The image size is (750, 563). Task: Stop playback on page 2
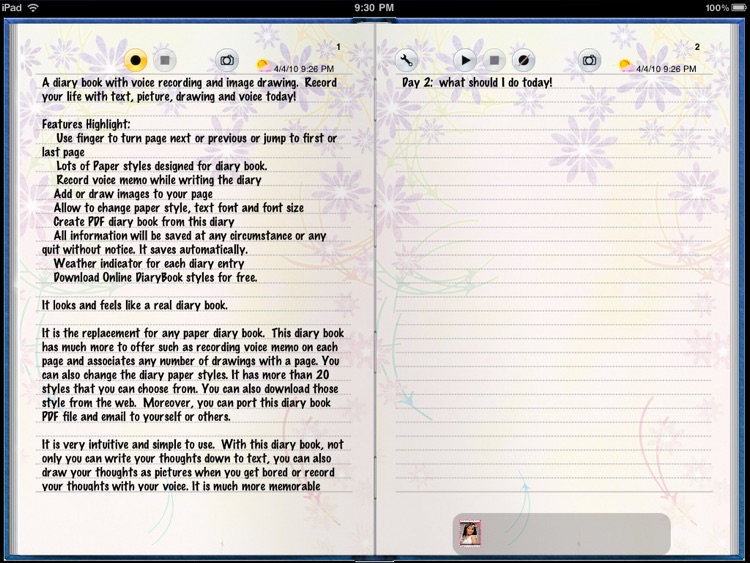pyautogui.click(x=494, y=60)
